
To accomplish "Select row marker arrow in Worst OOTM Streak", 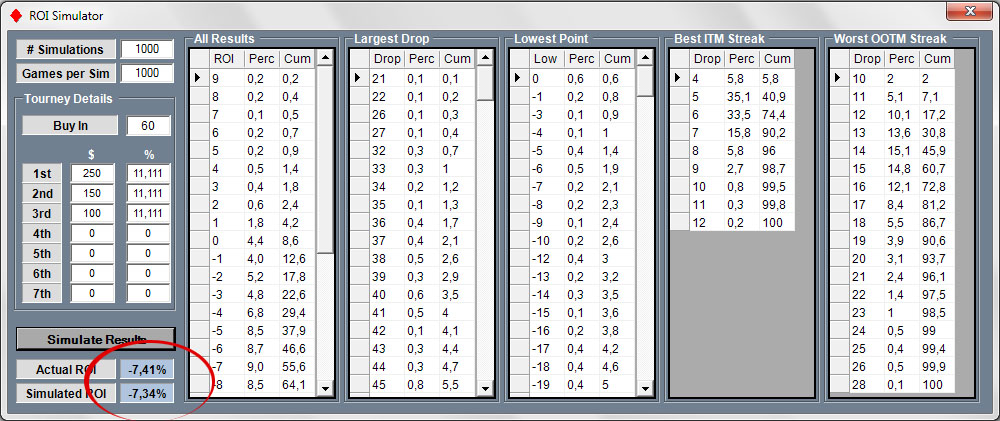I will click(839, 78).
